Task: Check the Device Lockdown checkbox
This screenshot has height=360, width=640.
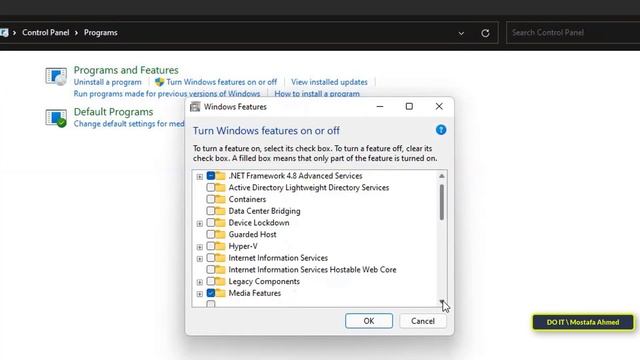Action: click(x=211, y=223)
